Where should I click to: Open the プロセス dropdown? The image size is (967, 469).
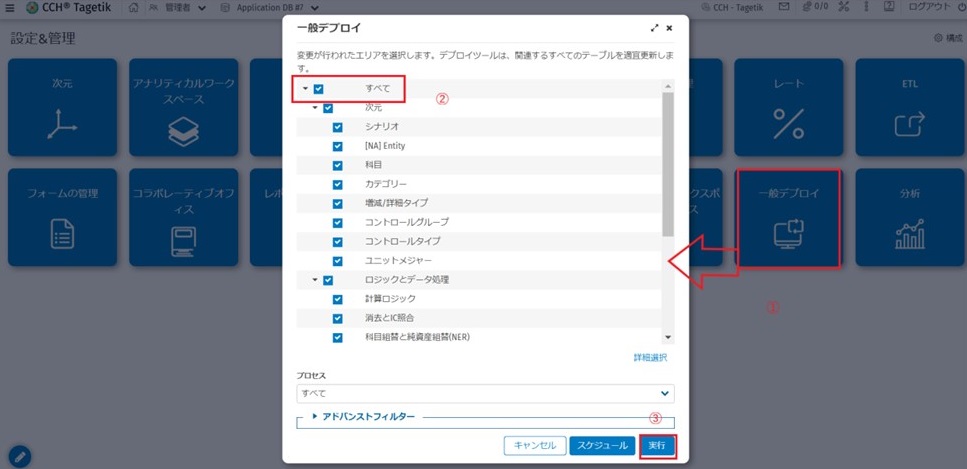point(485,394)
